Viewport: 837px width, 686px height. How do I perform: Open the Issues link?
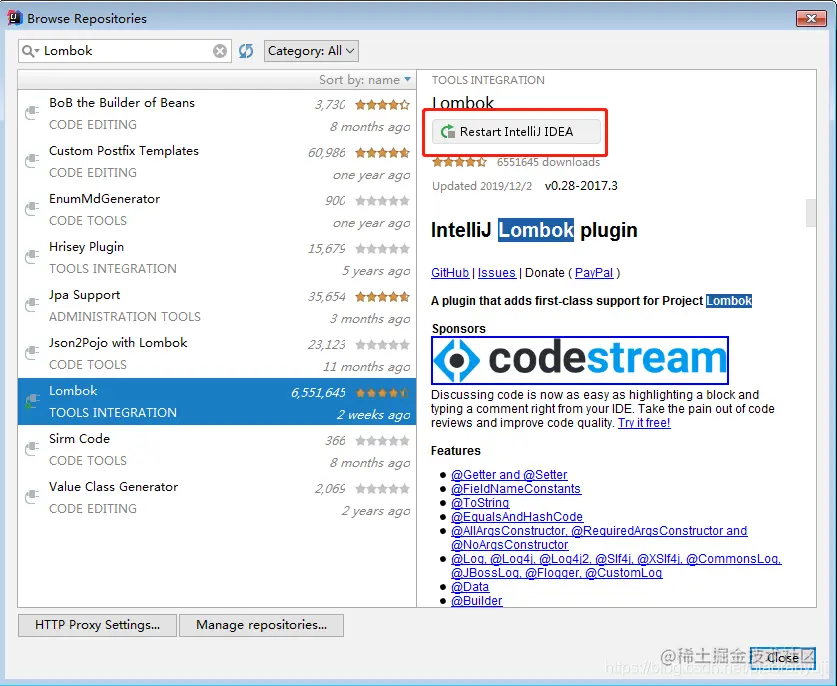pos(496,273)
